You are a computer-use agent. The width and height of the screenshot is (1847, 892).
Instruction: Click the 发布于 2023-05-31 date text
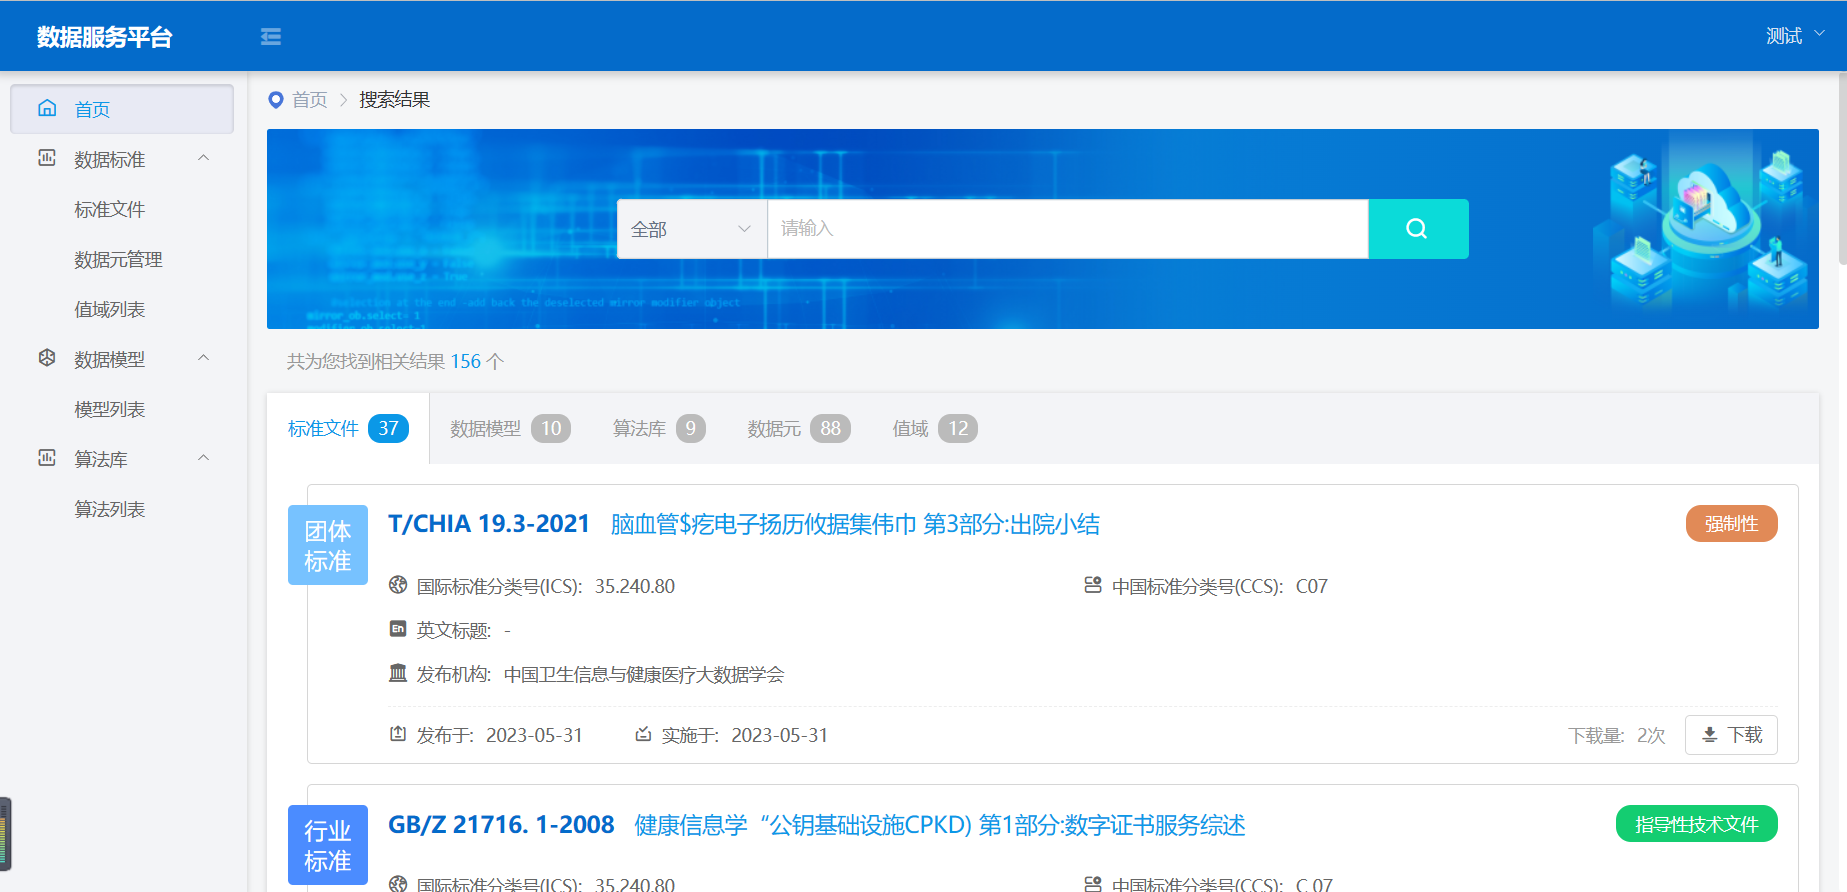click(x=534, y=735)
